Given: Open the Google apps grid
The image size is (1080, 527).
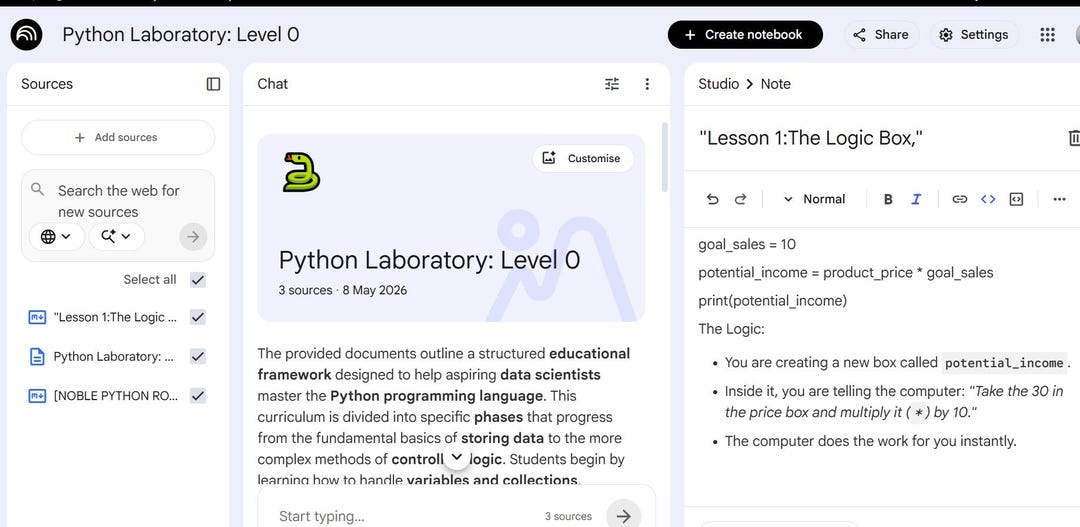Looking at the screenshot, I should 1047,34.
